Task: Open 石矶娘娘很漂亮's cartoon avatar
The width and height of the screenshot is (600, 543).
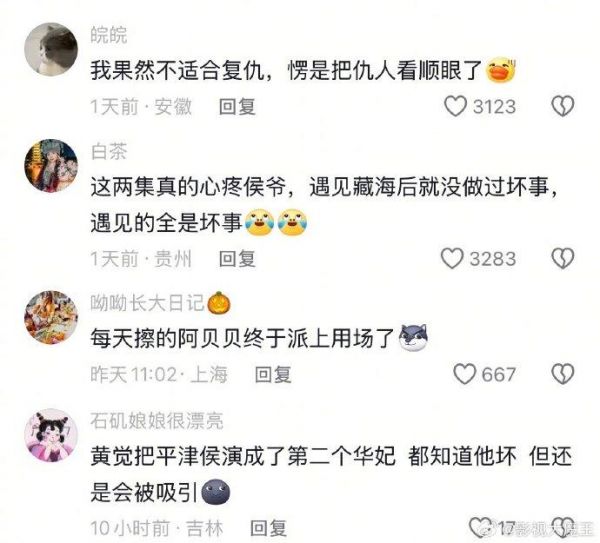Action: click(x=51, y=435)
